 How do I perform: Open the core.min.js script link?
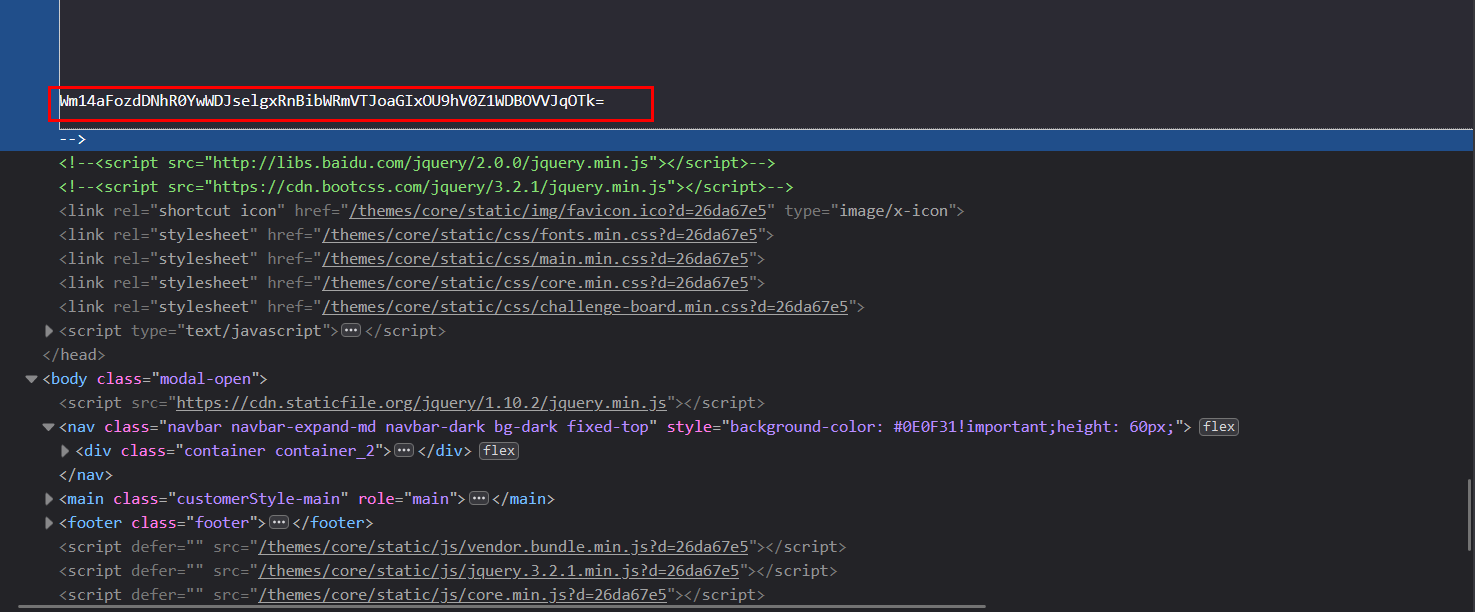463,595
